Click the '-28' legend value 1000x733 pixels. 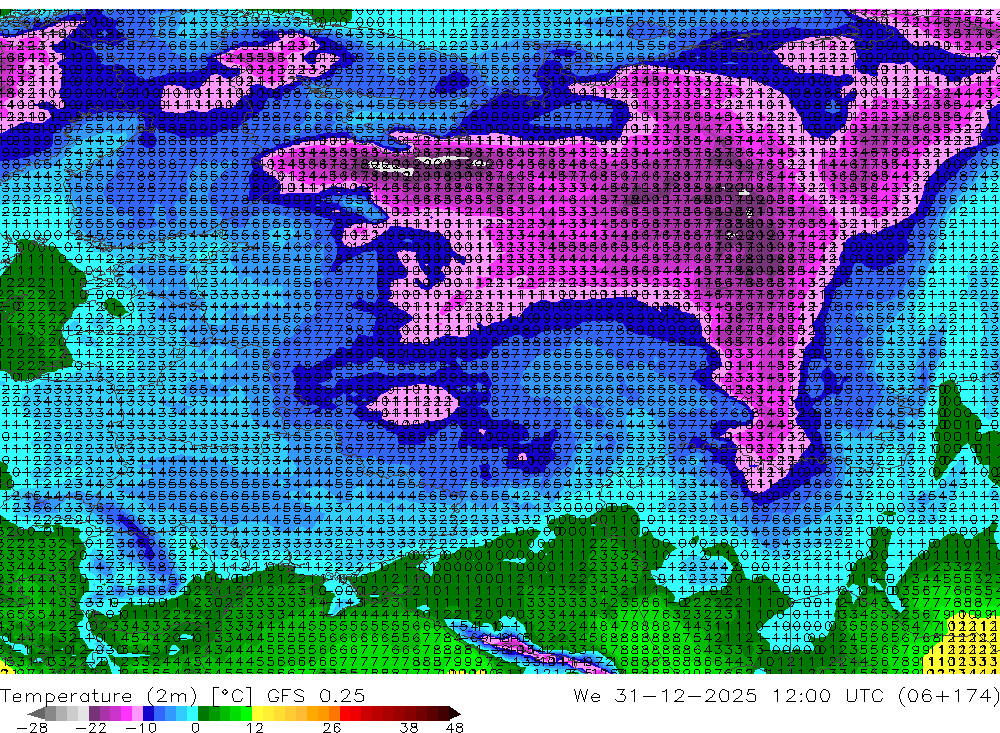coord(32,727)
